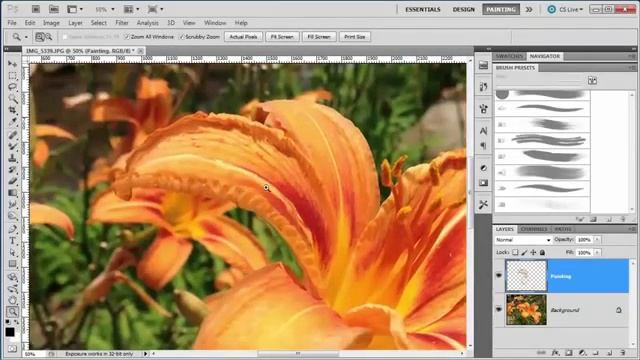The image size is (640, 360).
Task: Hide the Painting layer via eye icon
Action: pos(499,276)
